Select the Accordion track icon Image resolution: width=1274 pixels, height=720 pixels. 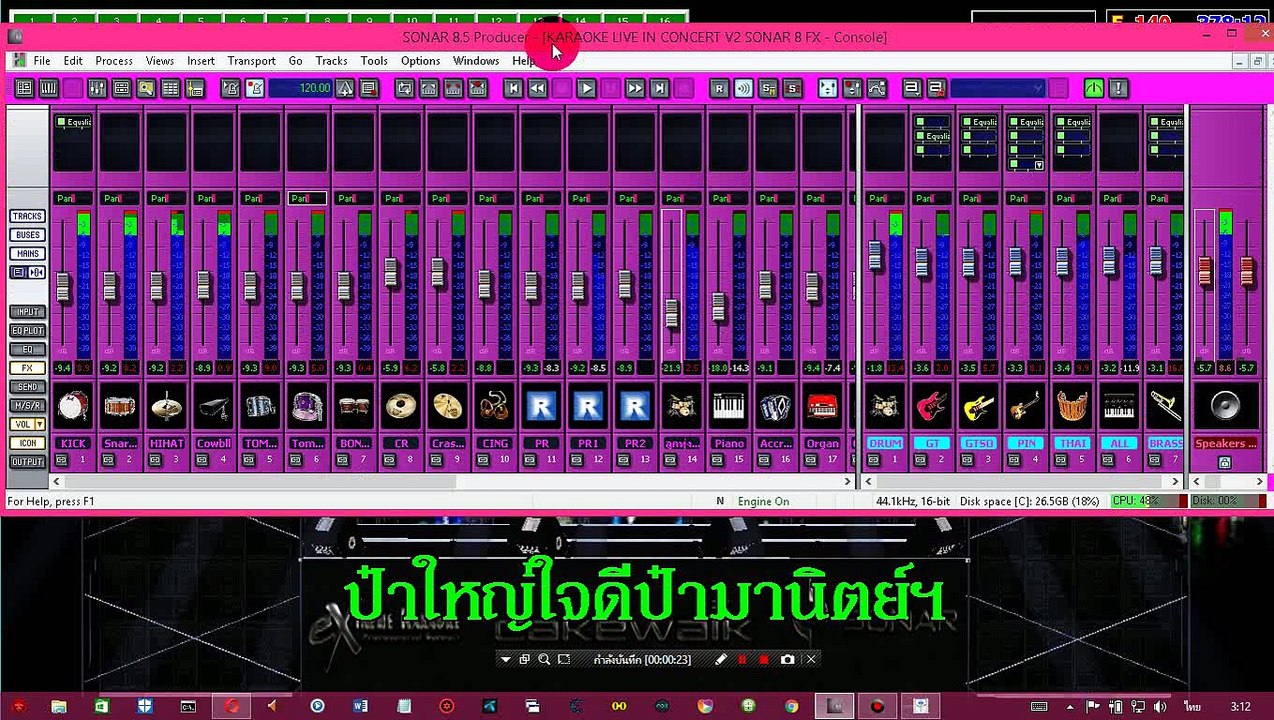(776, 406)
